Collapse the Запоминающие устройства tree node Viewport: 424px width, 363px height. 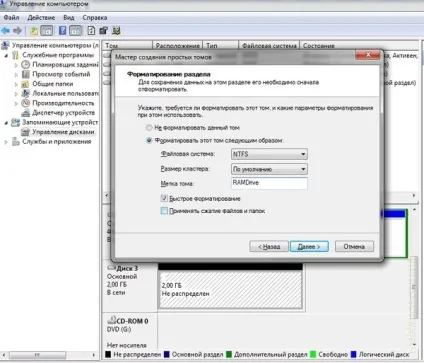[x=6, y=123]
